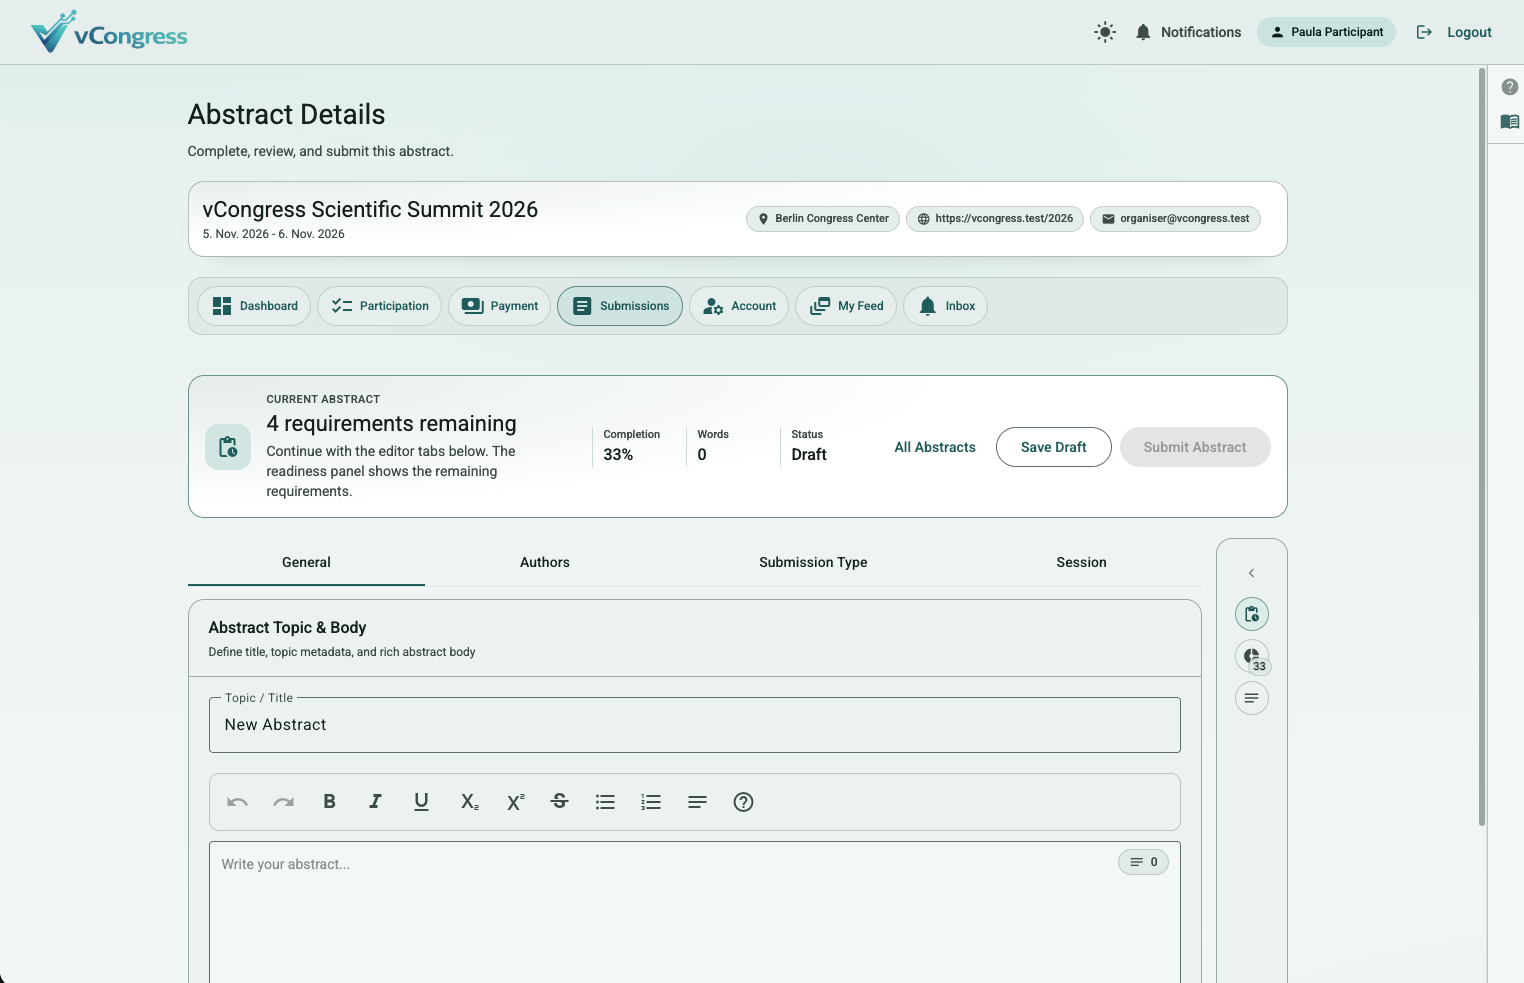The height and width of the screenshot is (983, 1524).
Task: Click the organiser@vcongress.test email chip
Action: click(x=1175, y=219)
